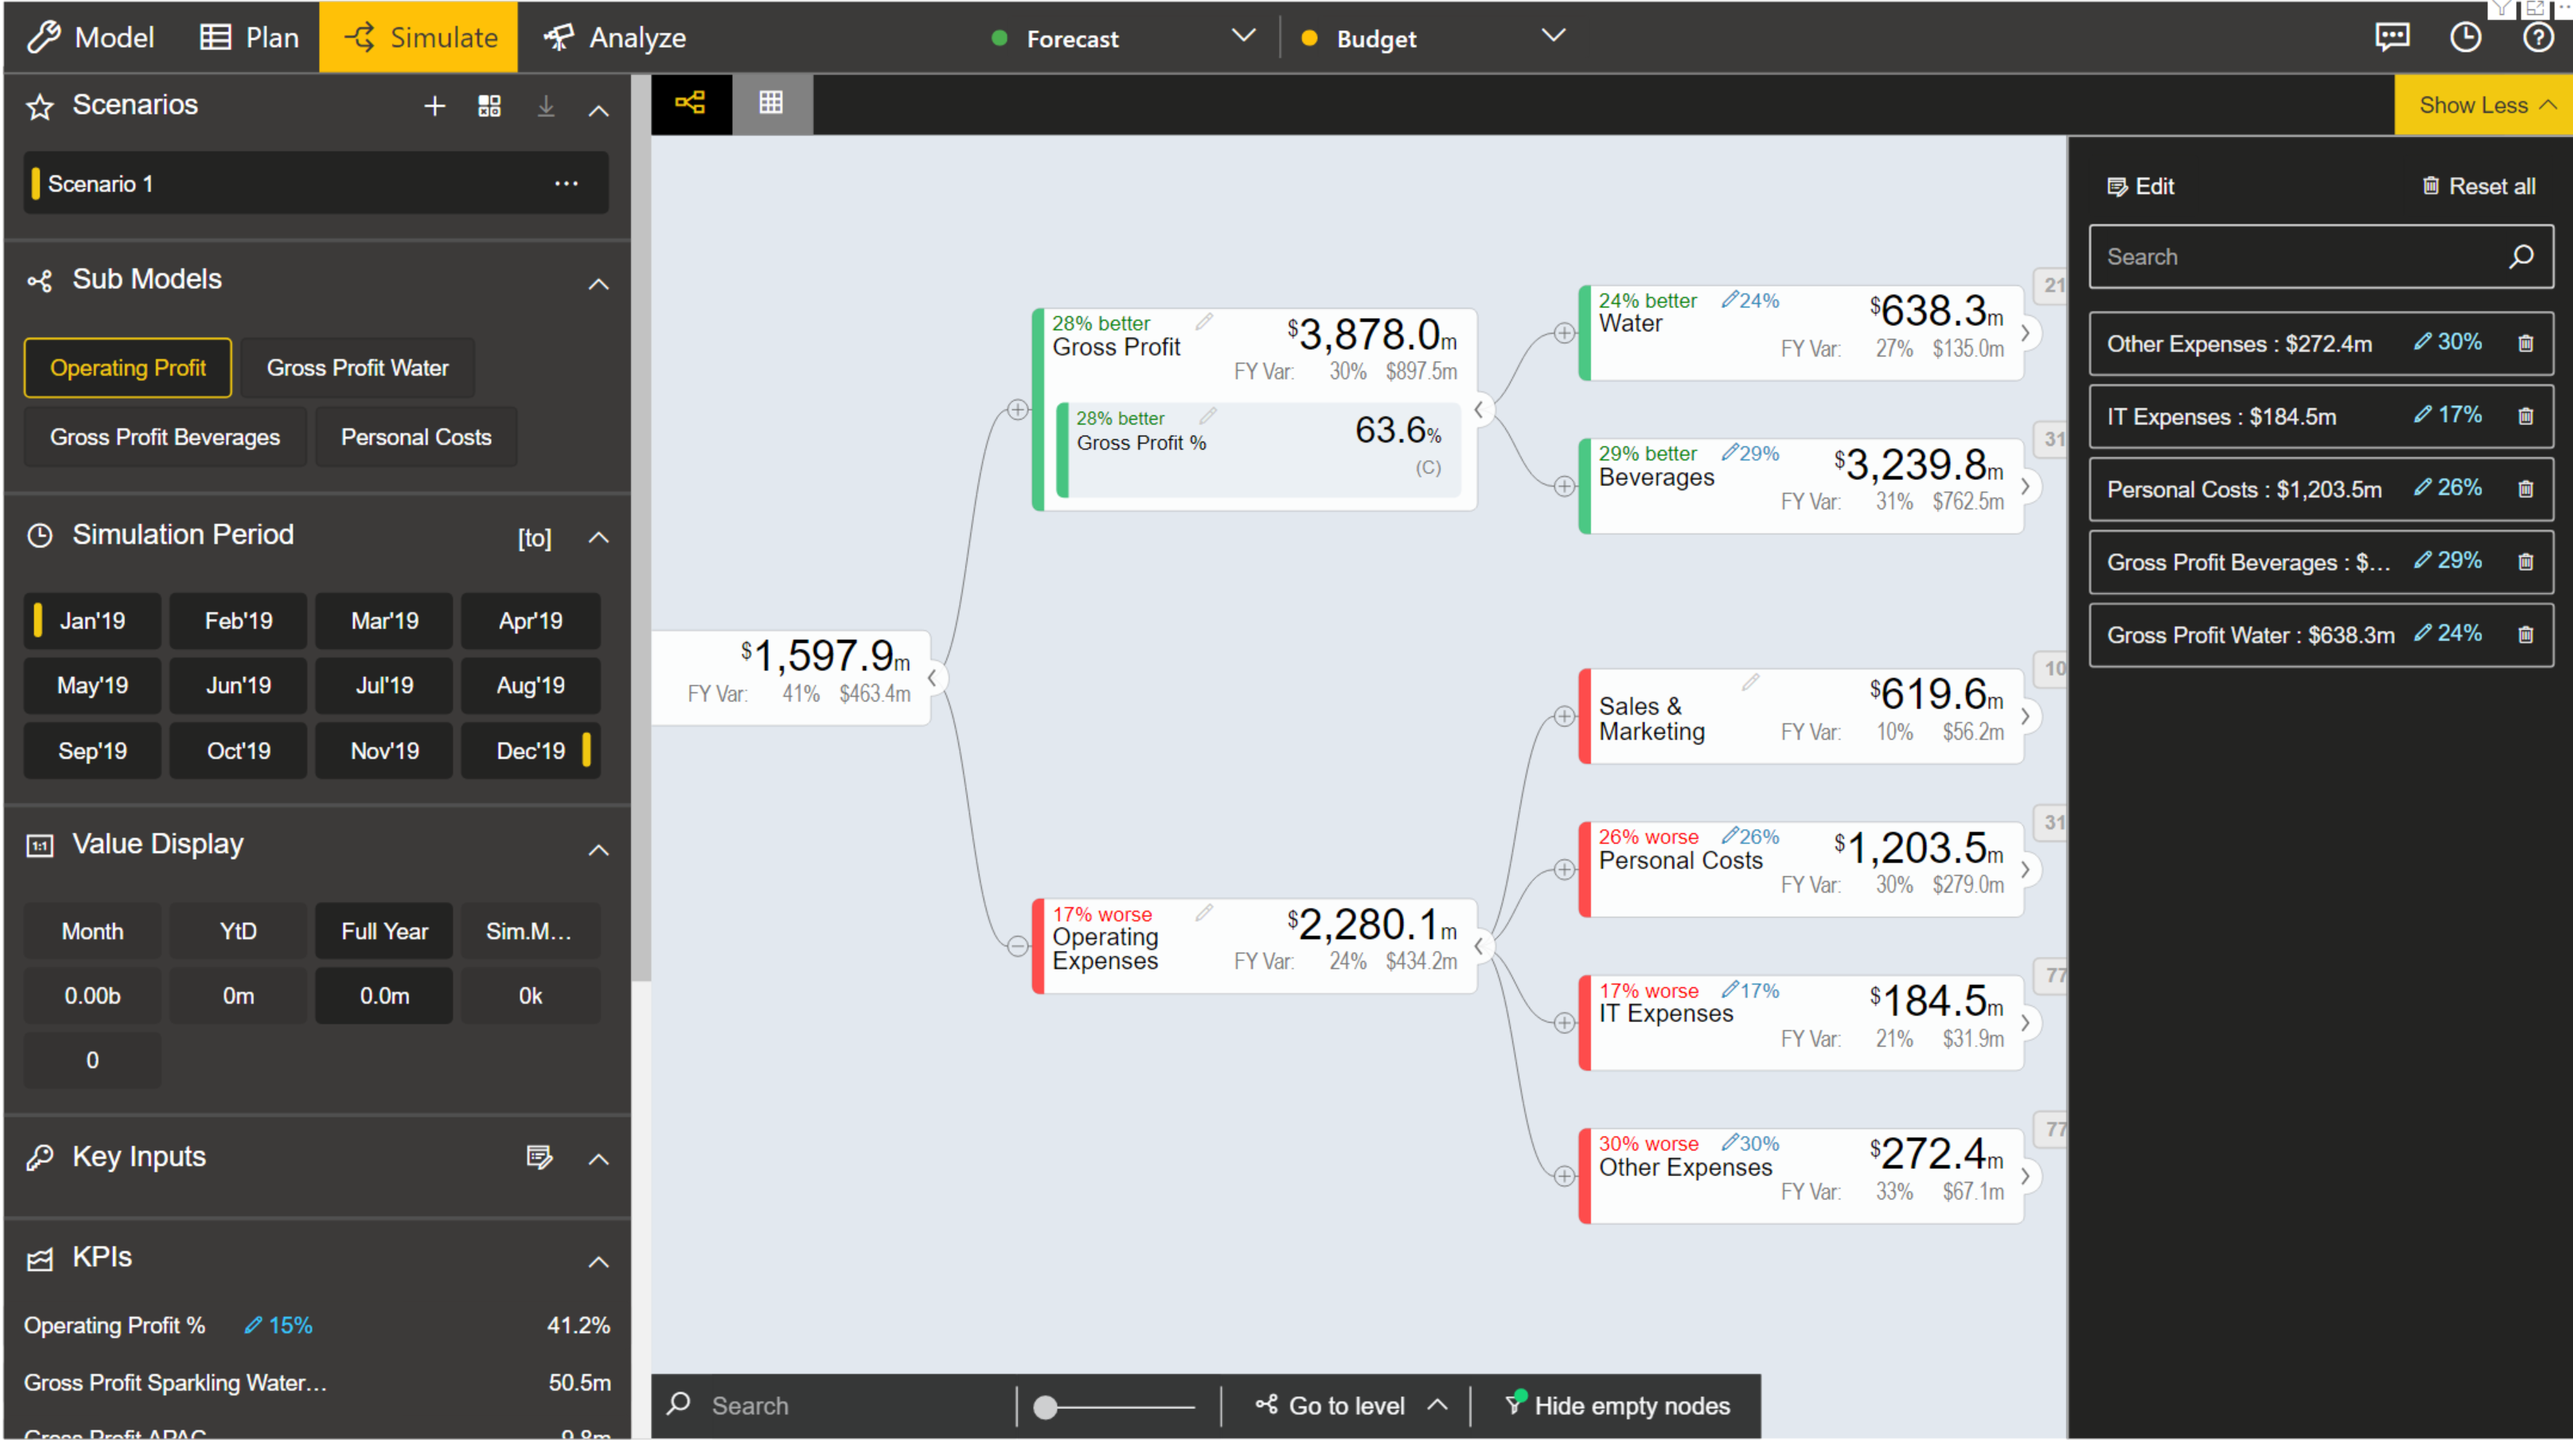Image resolution: width=2573 pixels, height=1440 pixels.
Task: Delete the Gross Profit Beverages simulation entry
Action: pos(2526,562)
